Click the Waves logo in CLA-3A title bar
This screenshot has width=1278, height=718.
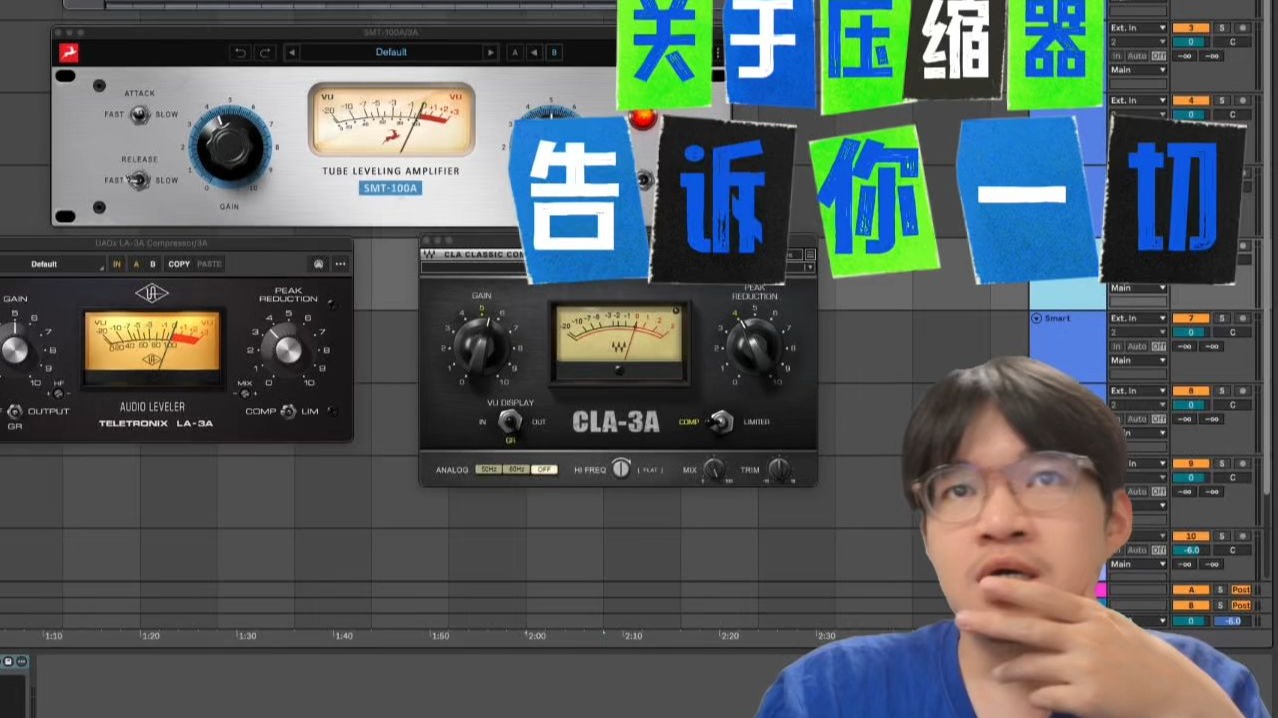[x=429, y=254]
